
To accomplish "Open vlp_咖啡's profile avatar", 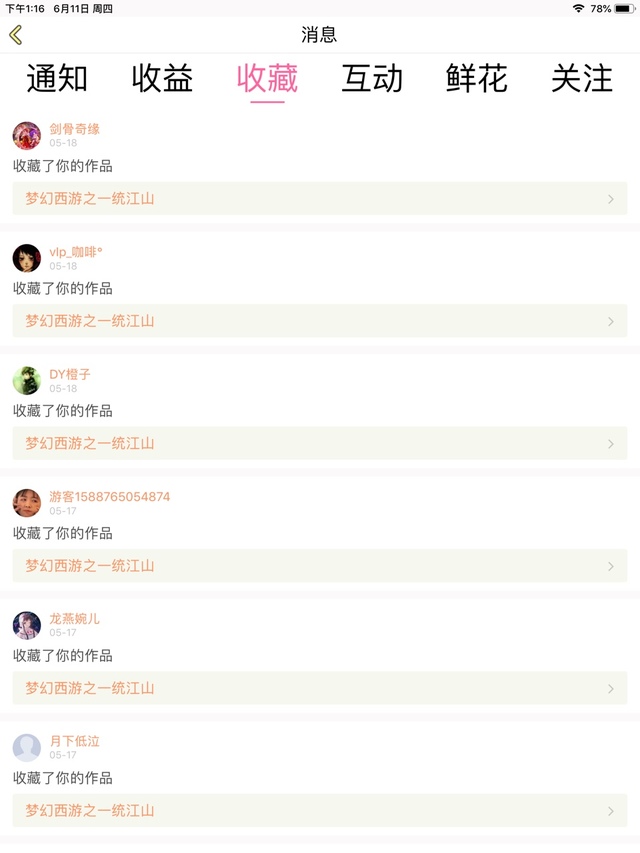I will 27,258.
